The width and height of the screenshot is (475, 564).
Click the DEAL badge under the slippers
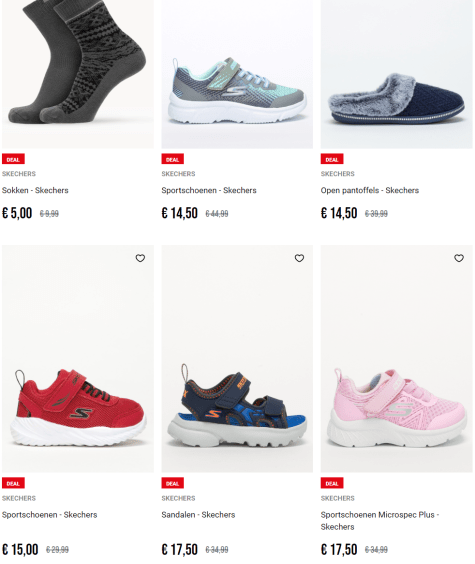click(332, 159)
